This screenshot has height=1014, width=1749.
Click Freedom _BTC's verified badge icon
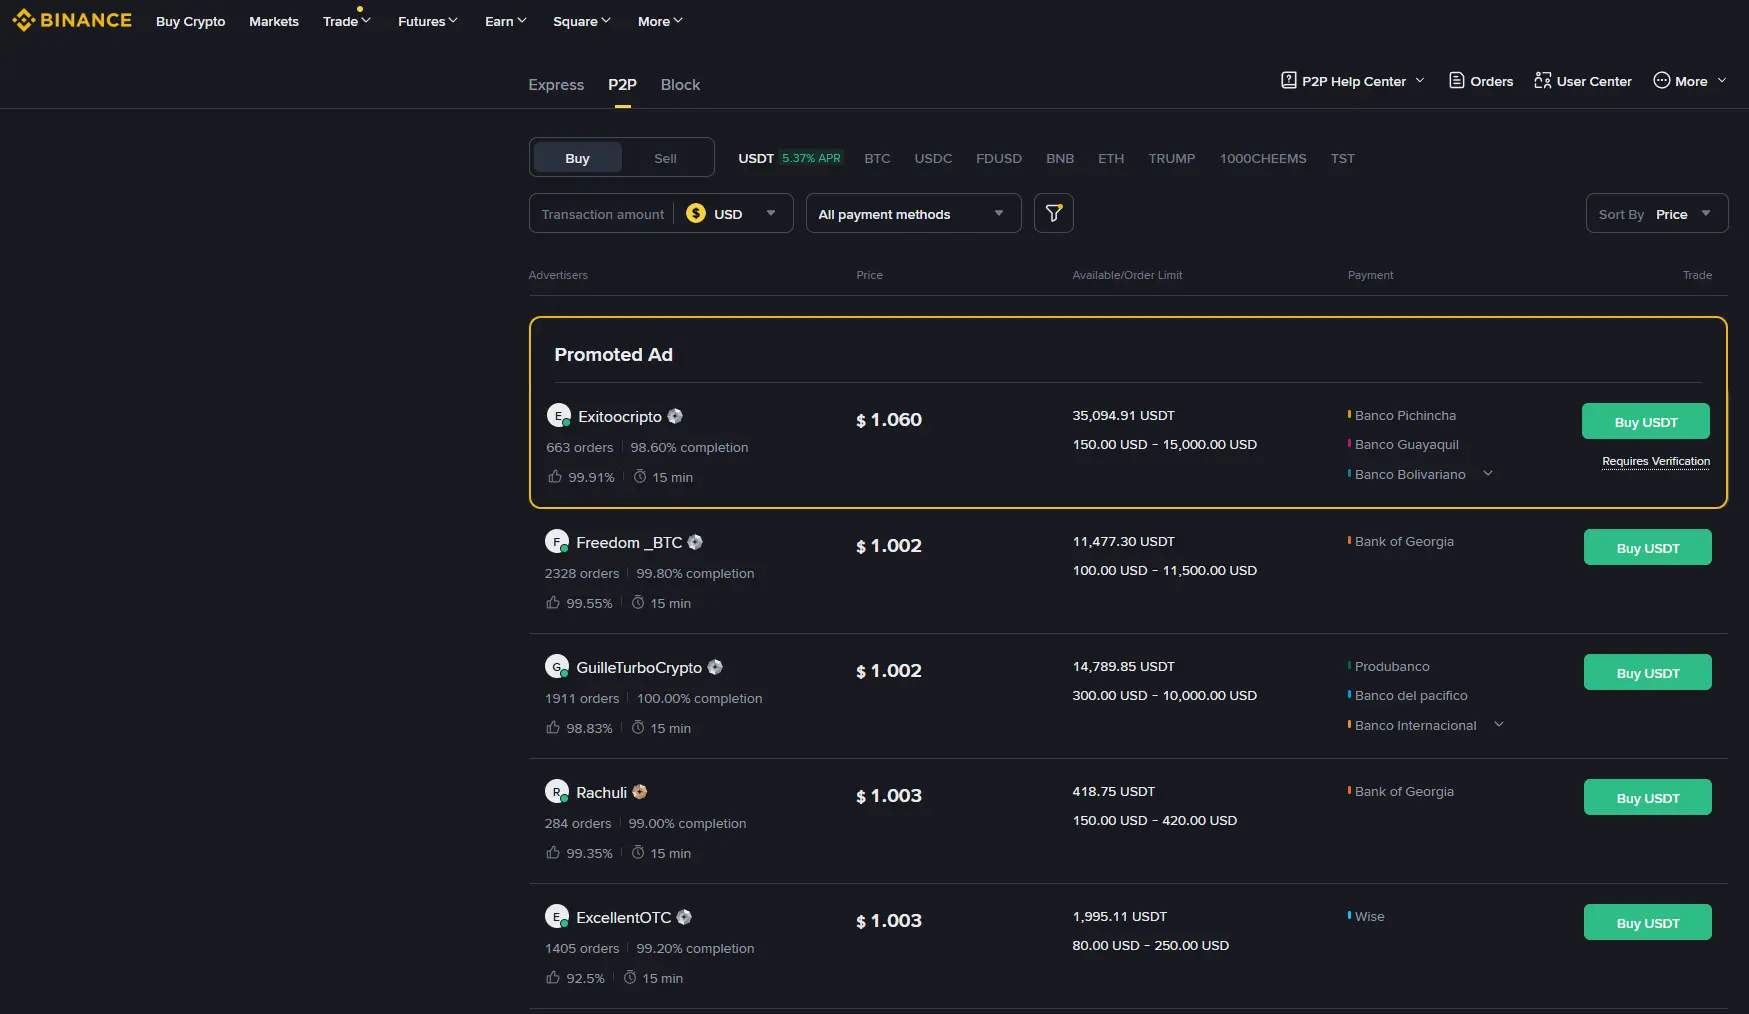pos(695,542)
